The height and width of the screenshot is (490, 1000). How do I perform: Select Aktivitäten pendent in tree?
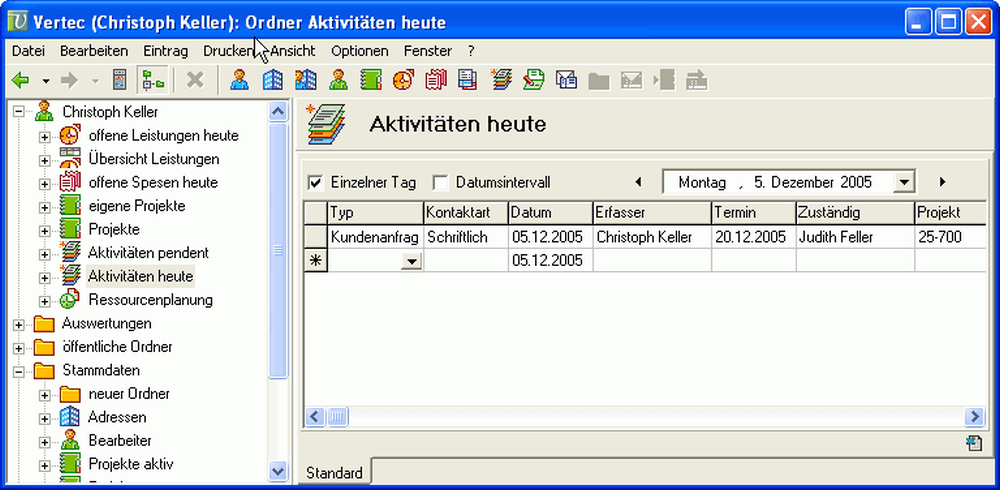tap(149, 253)
